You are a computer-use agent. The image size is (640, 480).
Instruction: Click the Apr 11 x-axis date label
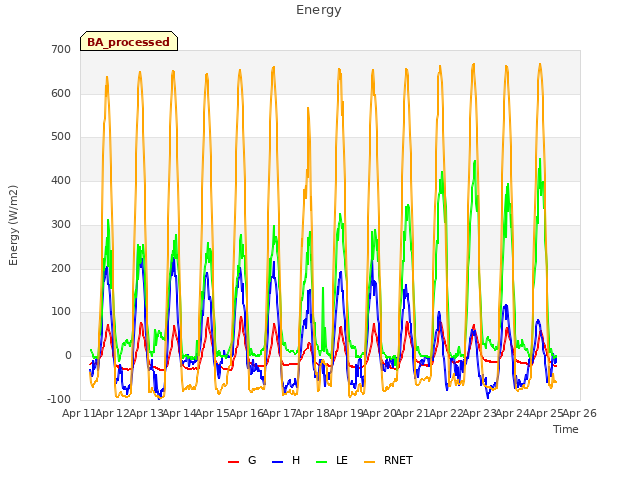pyautogui.click(x=79, y=413)
